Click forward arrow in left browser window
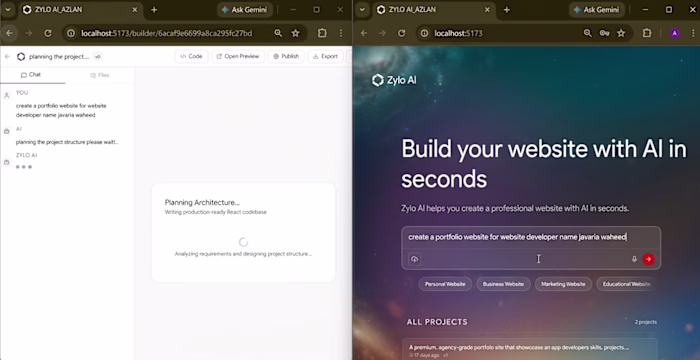Viewport: 700px width, 360px height. pos(29,33)
